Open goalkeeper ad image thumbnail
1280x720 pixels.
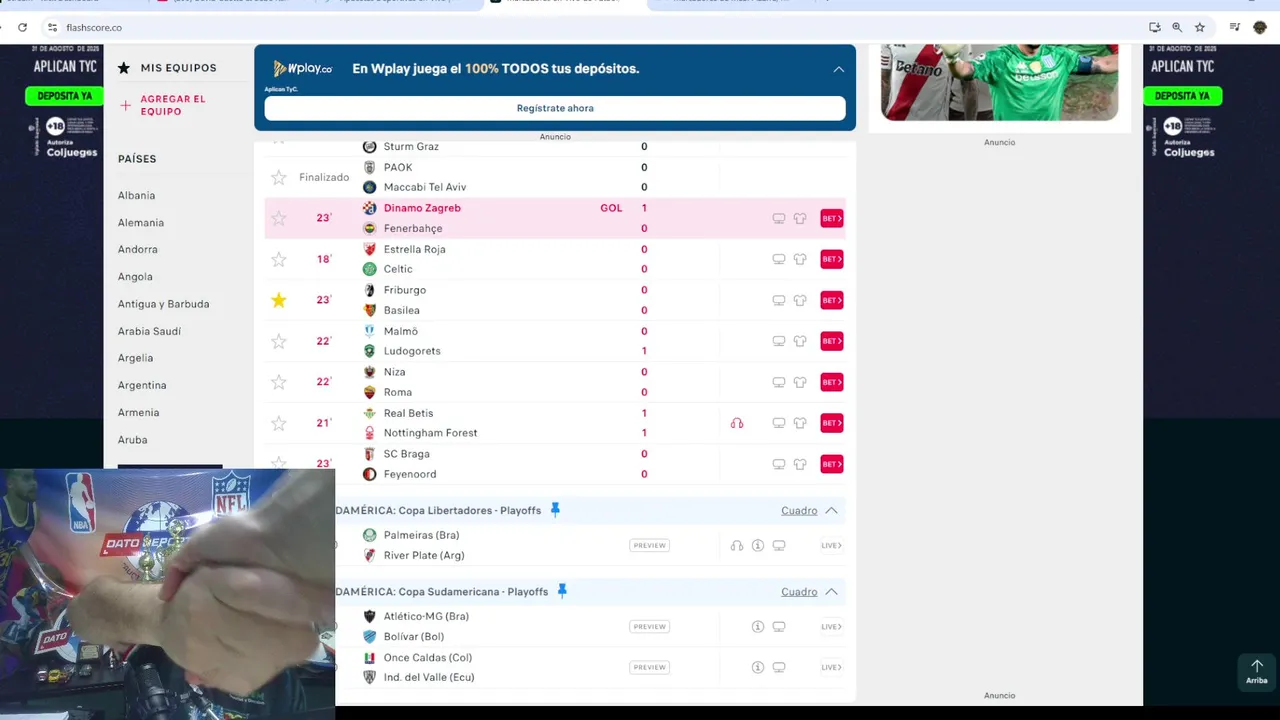[999, 82]
